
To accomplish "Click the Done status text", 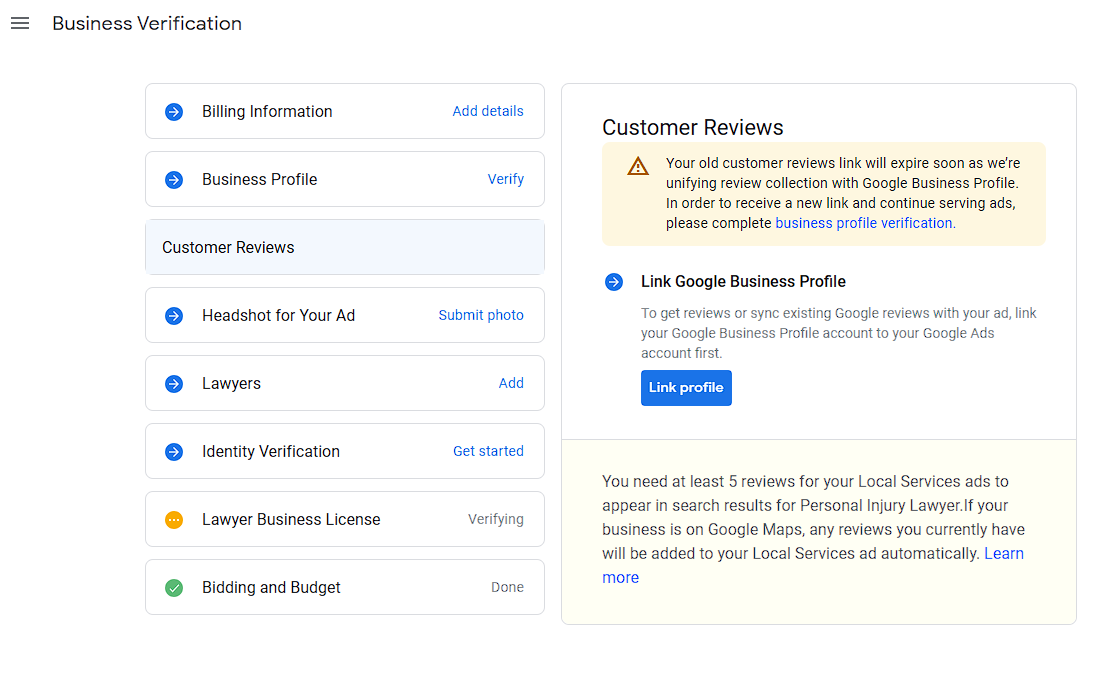I will coord(508,588).
